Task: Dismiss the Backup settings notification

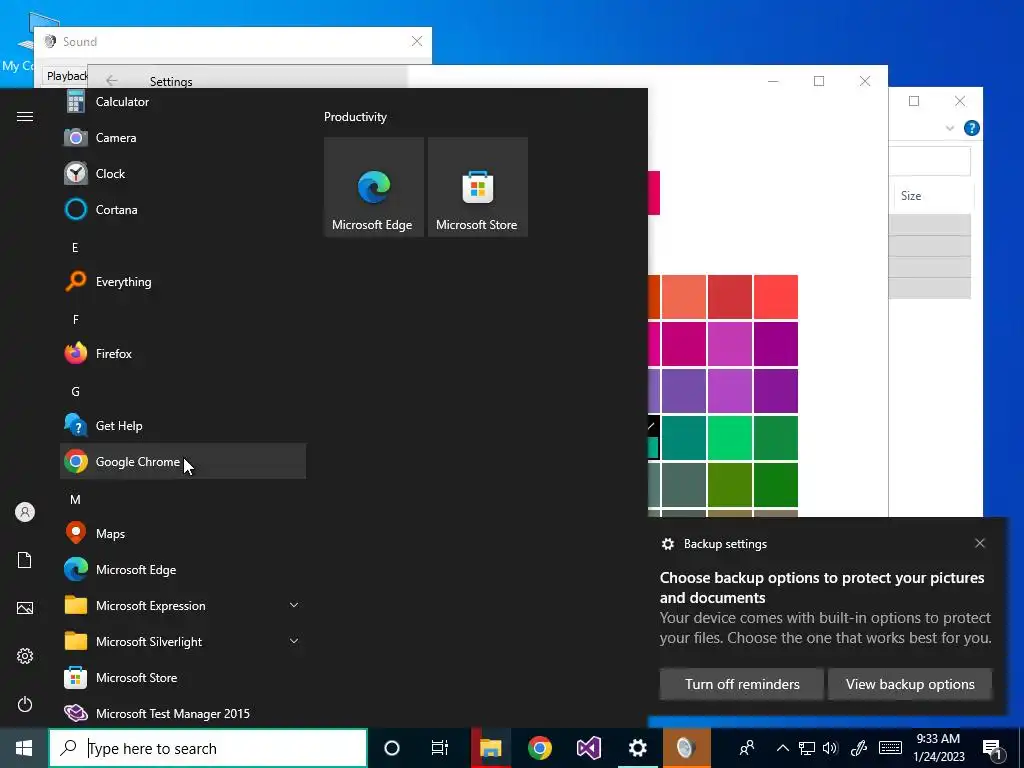Action: click(980, 543)
